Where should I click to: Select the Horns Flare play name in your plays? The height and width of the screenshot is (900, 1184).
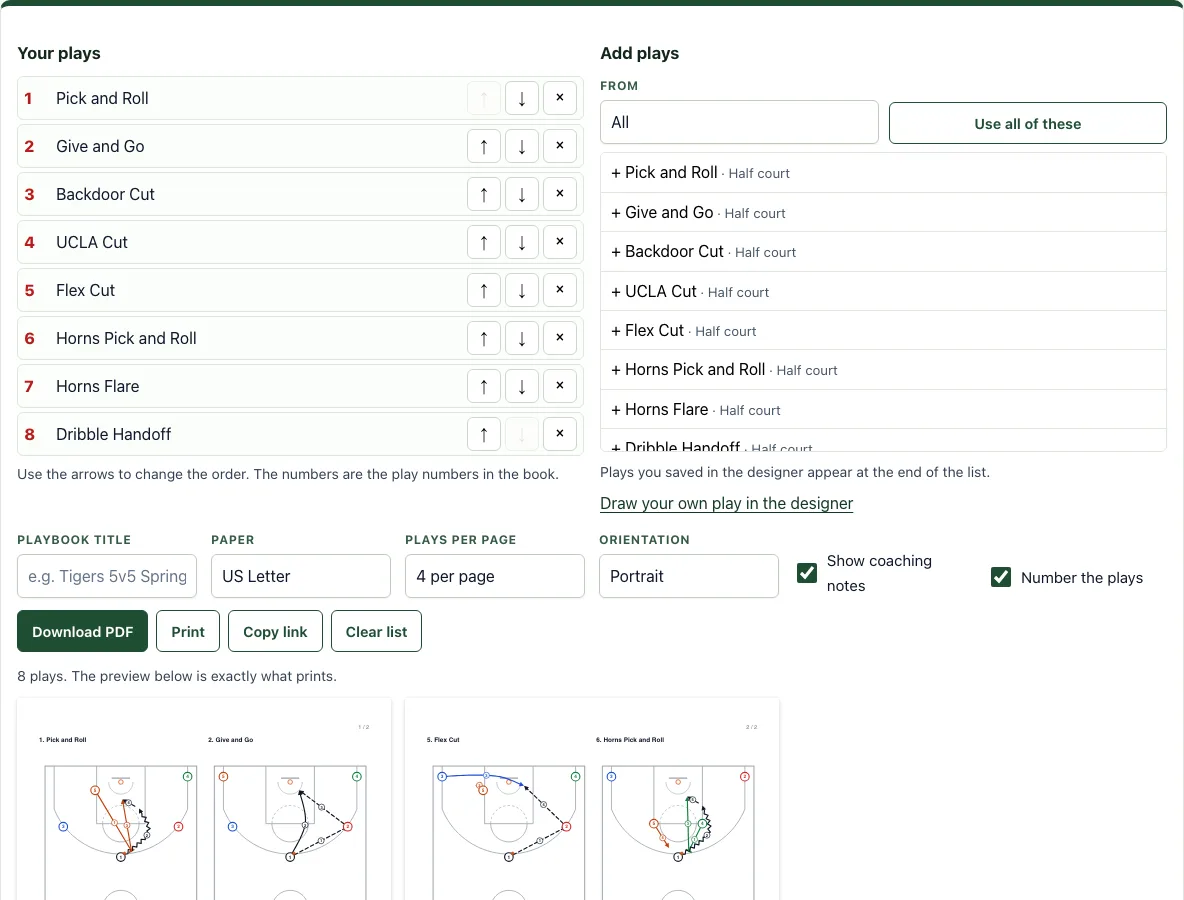pos(97,387)
